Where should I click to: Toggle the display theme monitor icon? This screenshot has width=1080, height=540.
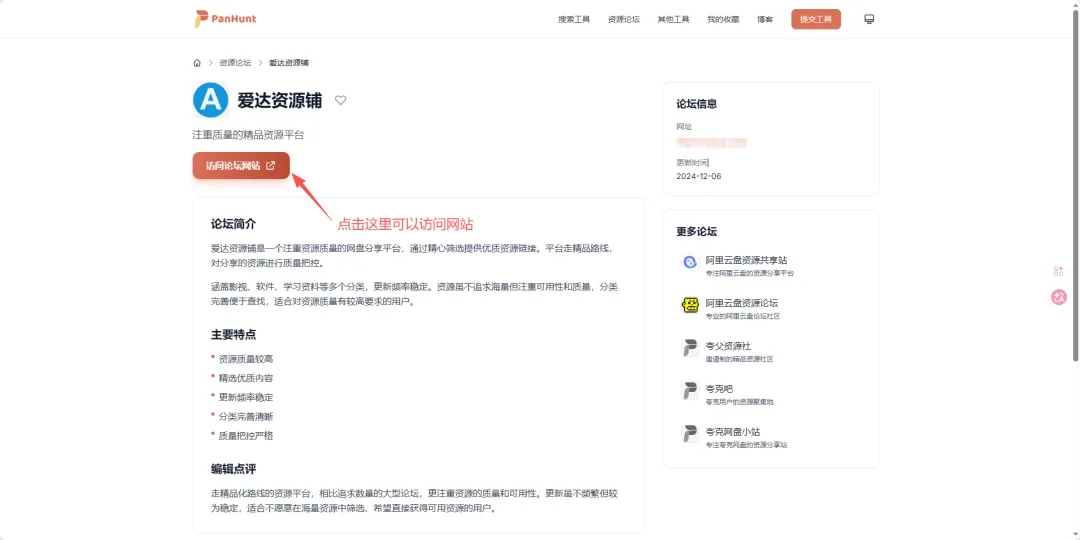pyautogui.click(x=869, y=19)
